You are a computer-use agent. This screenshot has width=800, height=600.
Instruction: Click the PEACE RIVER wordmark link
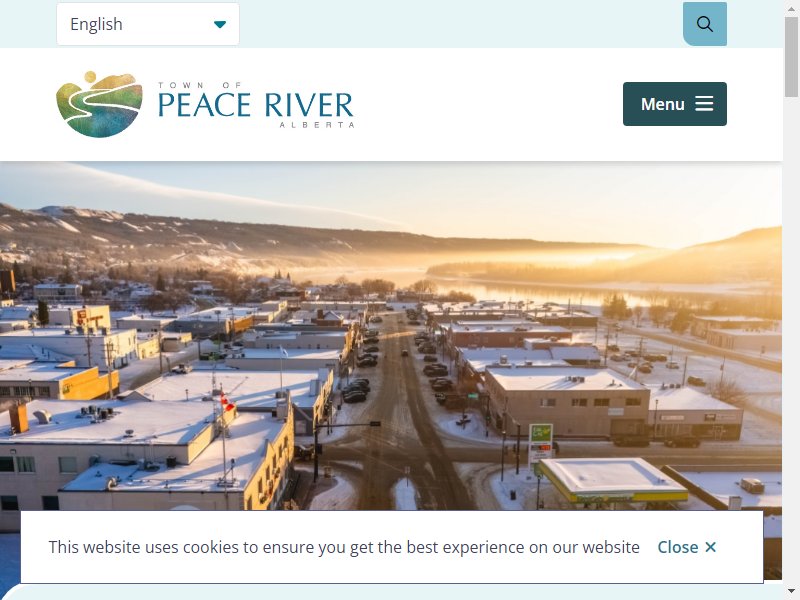tap(256, 105)
